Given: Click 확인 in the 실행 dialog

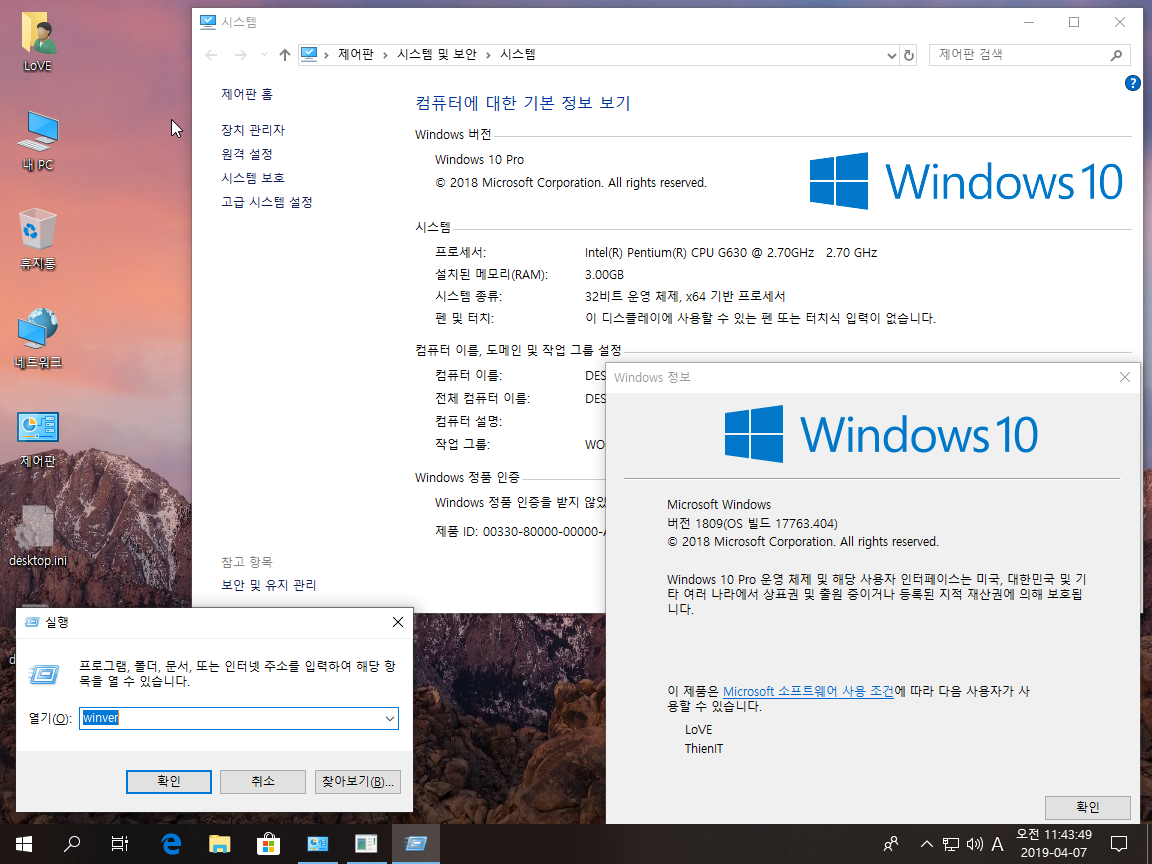Looking at the screenshot, I should coord(169,782).
